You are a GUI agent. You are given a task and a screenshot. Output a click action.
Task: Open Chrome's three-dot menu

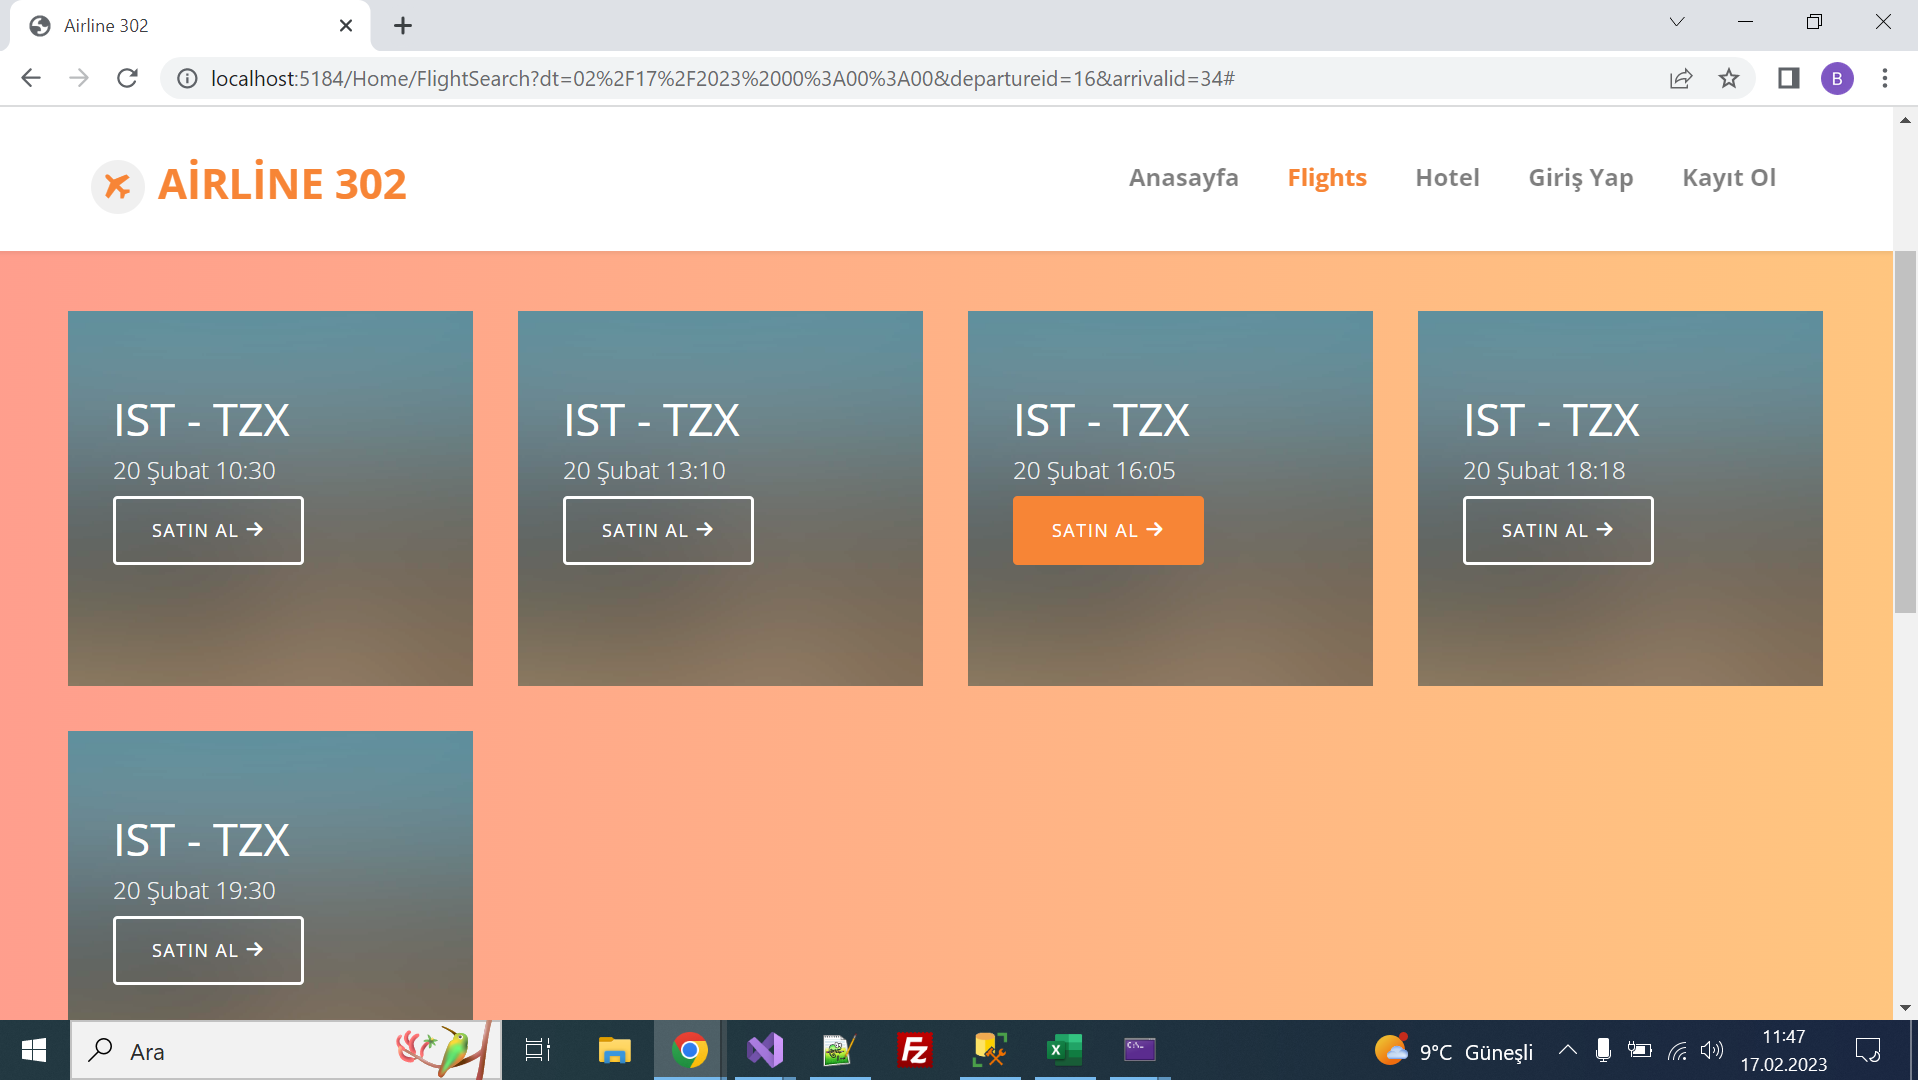(x=1886, y=78)
